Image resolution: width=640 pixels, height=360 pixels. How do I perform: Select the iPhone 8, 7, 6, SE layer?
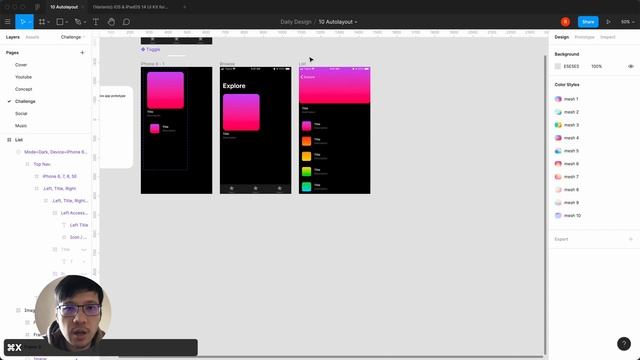tap(60, 176)
